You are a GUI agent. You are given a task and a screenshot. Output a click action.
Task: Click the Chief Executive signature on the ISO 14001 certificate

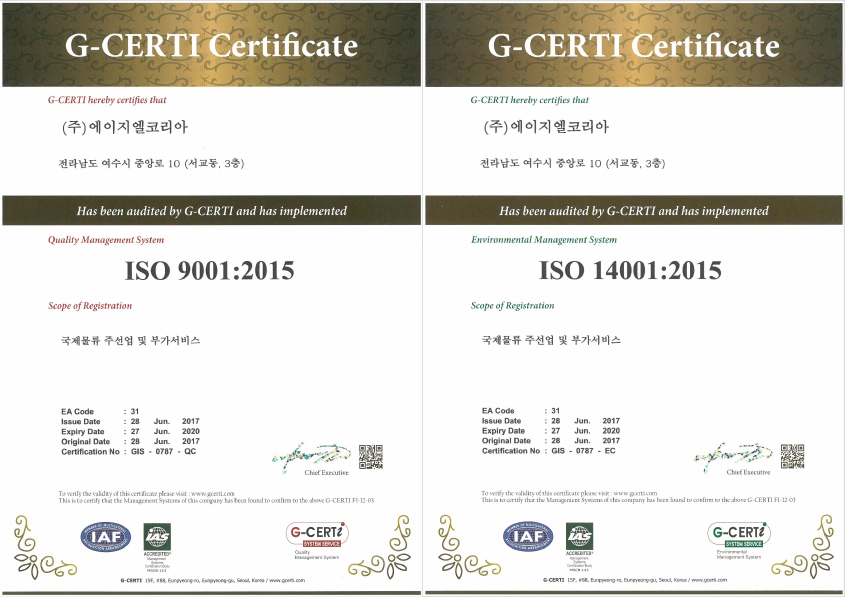733,456
